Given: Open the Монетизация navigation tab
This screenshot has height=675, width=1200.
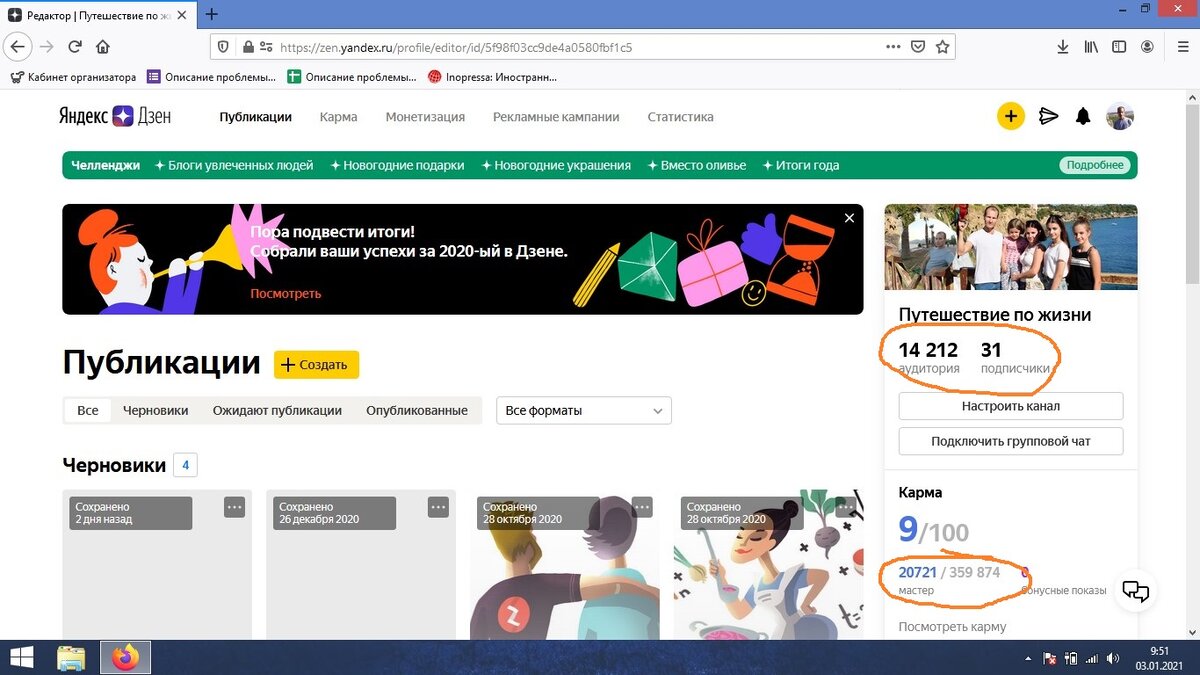Looking at the screenshot, I should tap(425, 116).
